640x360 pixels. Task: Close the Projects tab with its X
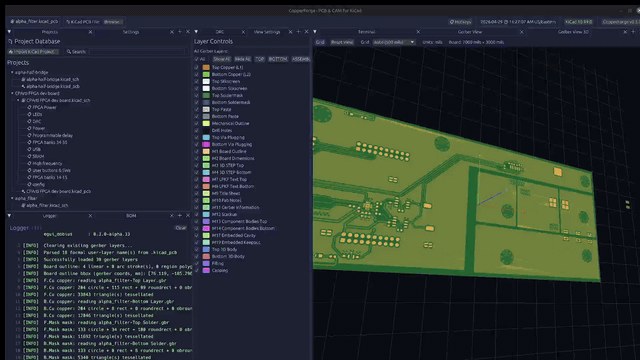90,32
